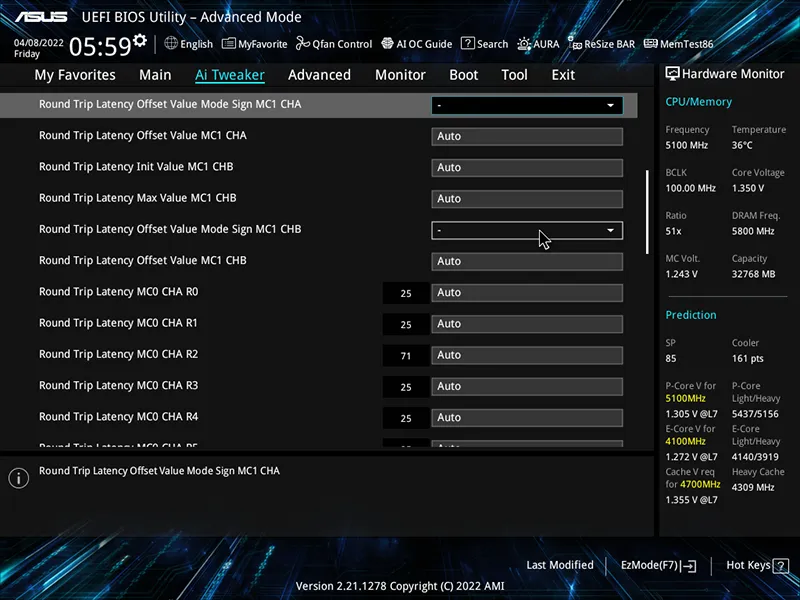Click the Version 2.21.1278 copyright text

click(x=400, y=586)
